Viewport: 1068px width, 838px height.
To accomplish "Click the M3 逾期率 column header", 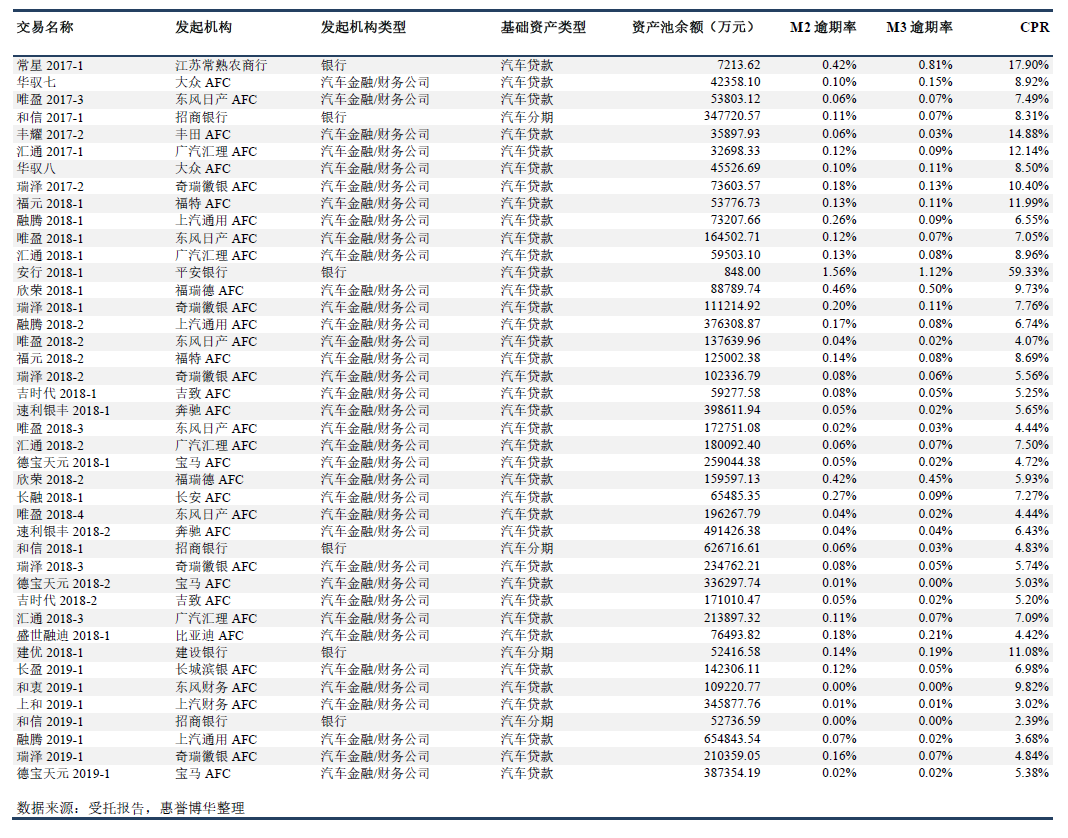I will (x=920, y=27).
